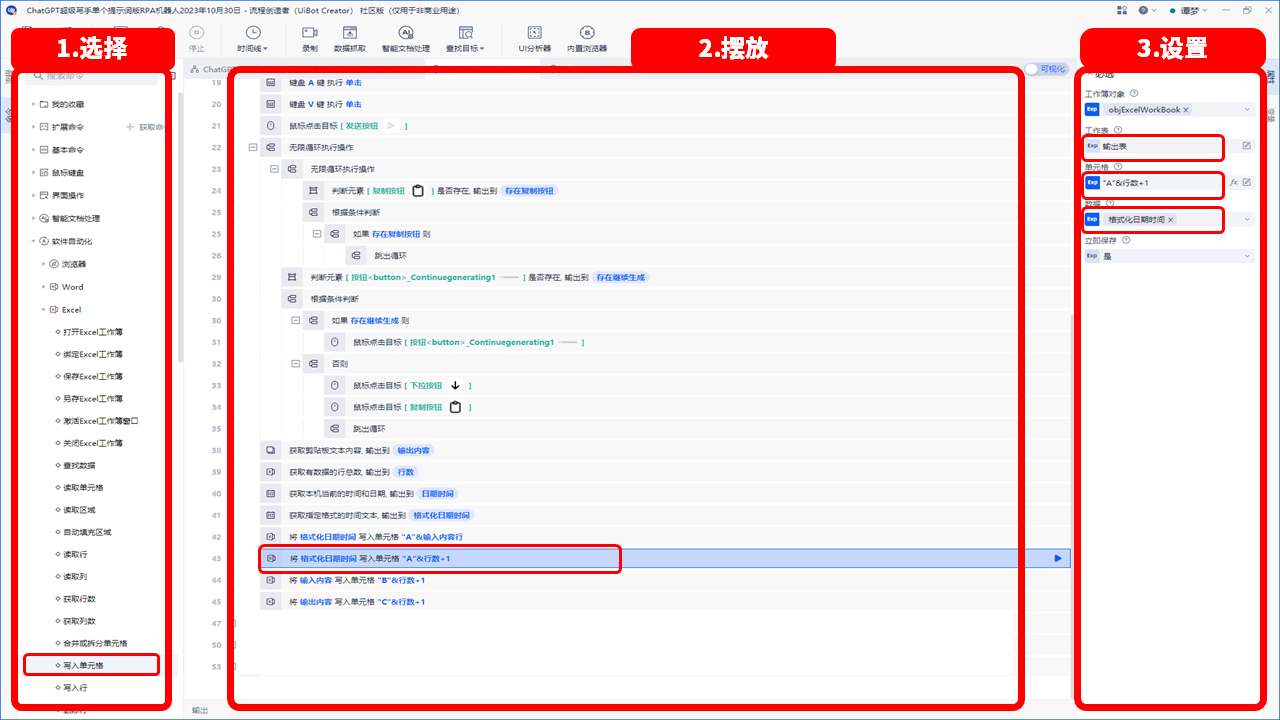Select the 绑定Excel工作簿 command
Viewport: 1280px width, 720px height.
93,354
